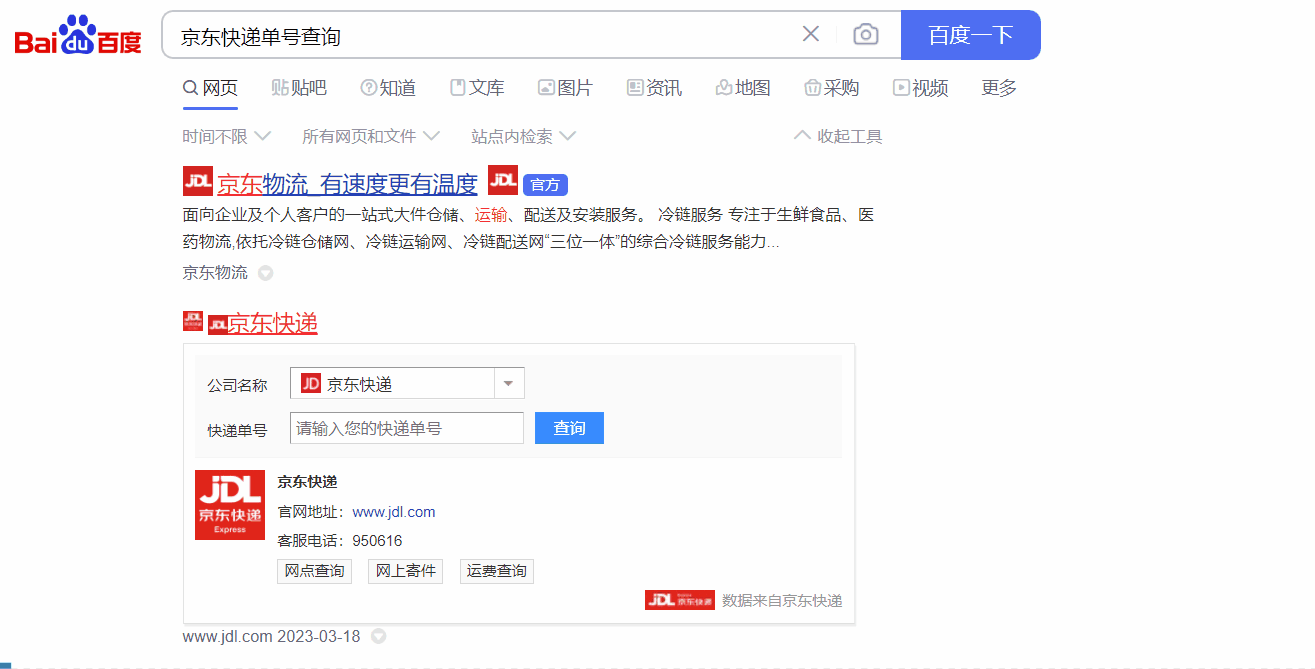Click feedback icon beside www.jdl.com date
Viewport: 1315px width, 669px height.
(378, 636)
